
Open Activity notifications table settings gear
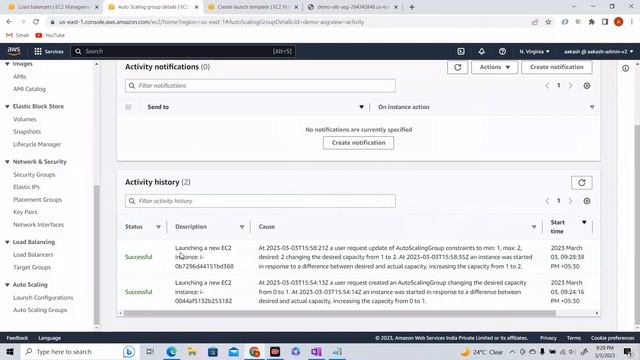click(x=587, y=86)
